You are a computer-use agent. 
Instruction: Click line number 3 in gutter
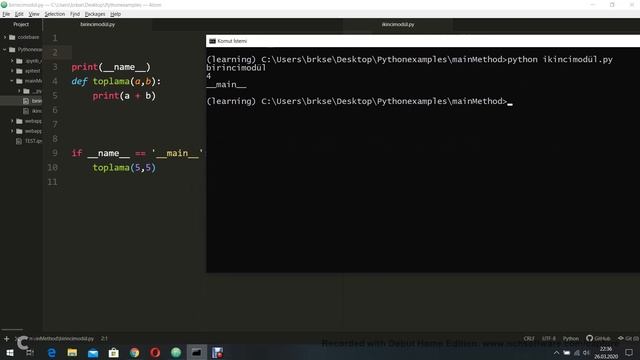55,67
